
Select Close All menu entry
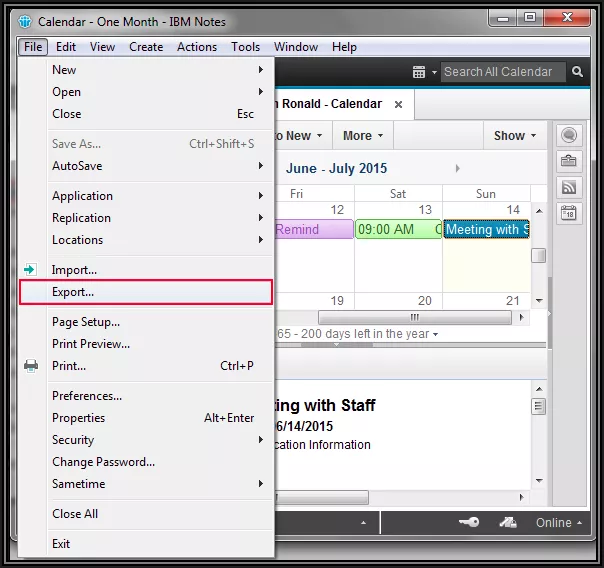click(x=146, y=513)
